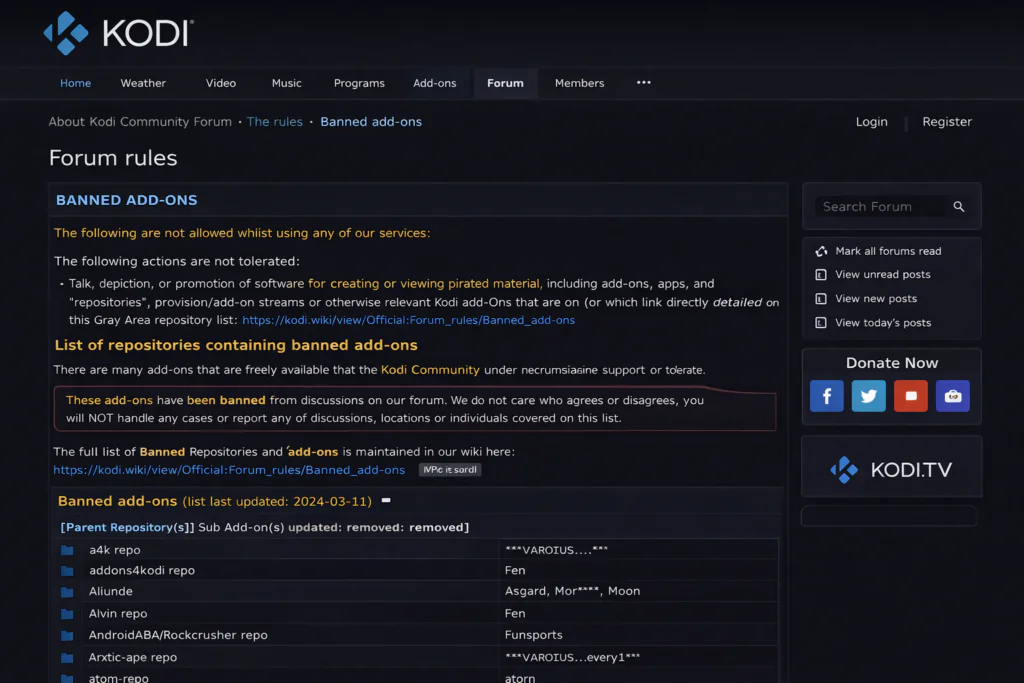Click the blue camera icon under Donate Now
The image size is (1024, 683).
point(952,396)
